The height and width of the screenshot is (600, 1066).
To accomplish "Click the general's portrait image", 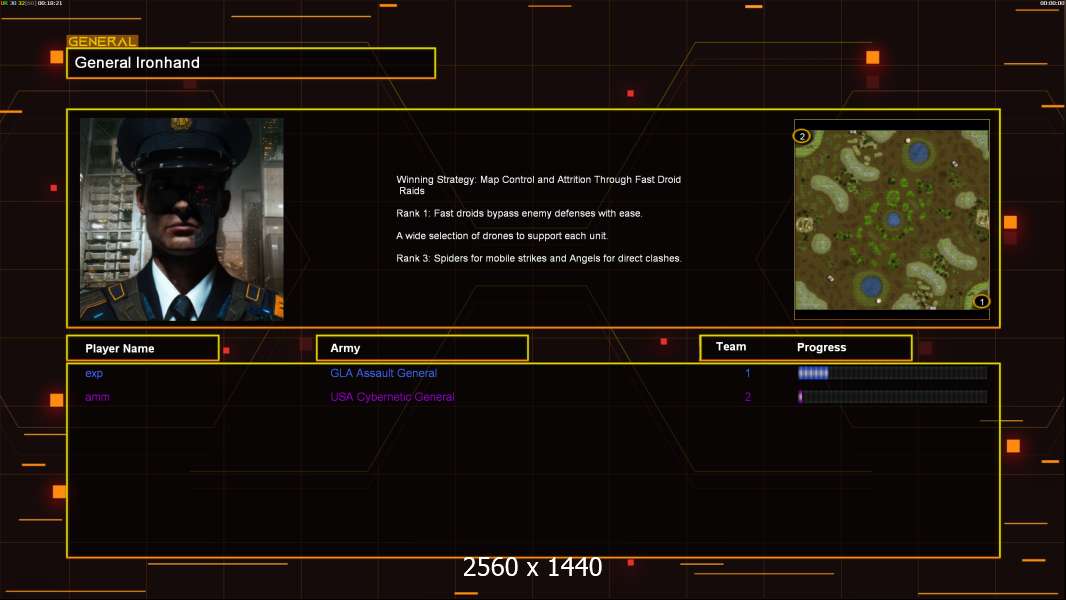I will pos(182,219).
